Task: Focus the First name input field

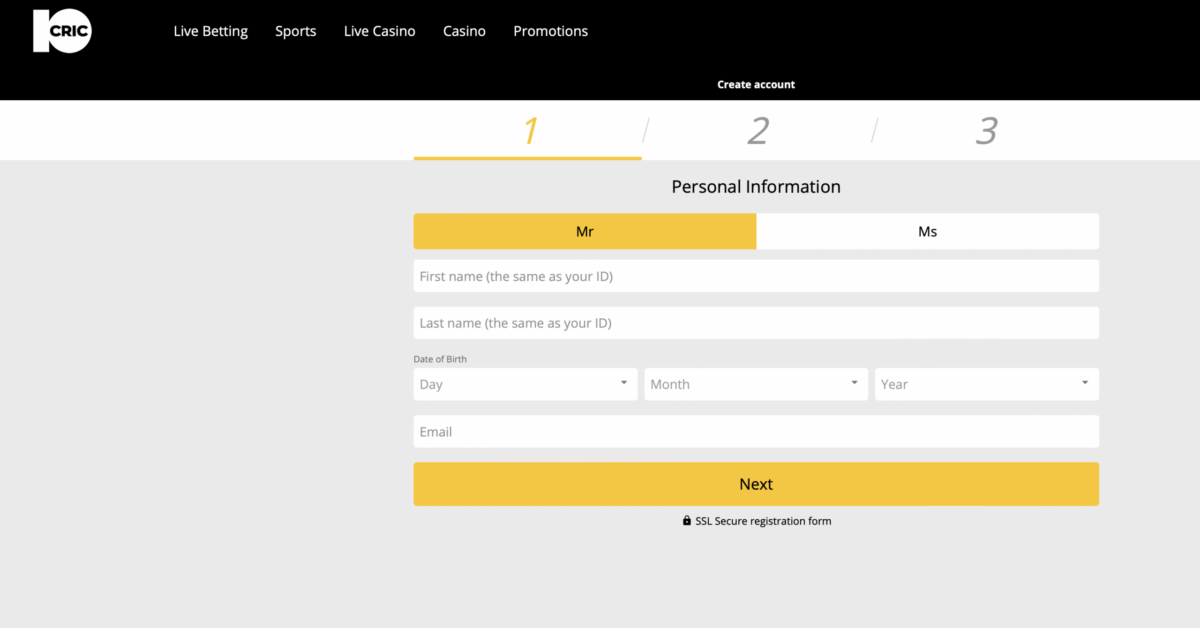Action: pos(756,276)
